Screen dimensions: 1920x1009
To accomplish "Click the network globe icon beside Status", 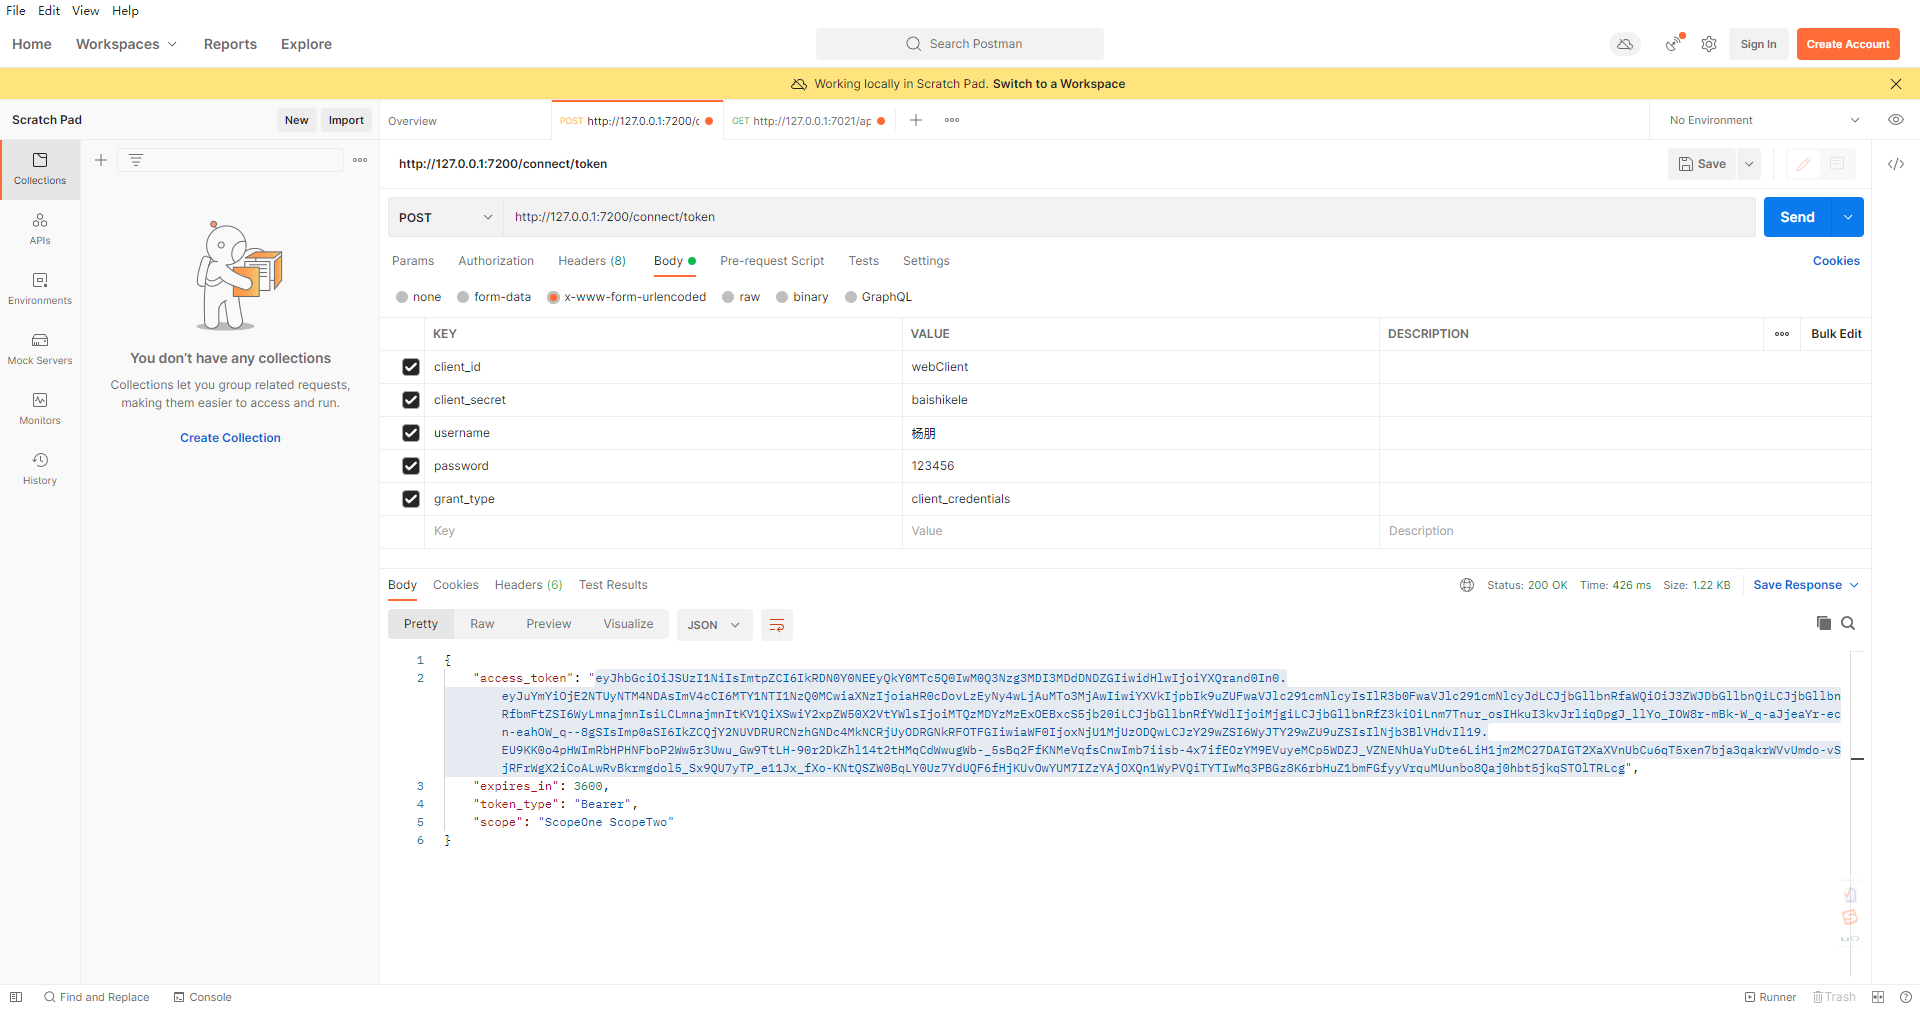I will (x=1467, y=585).
